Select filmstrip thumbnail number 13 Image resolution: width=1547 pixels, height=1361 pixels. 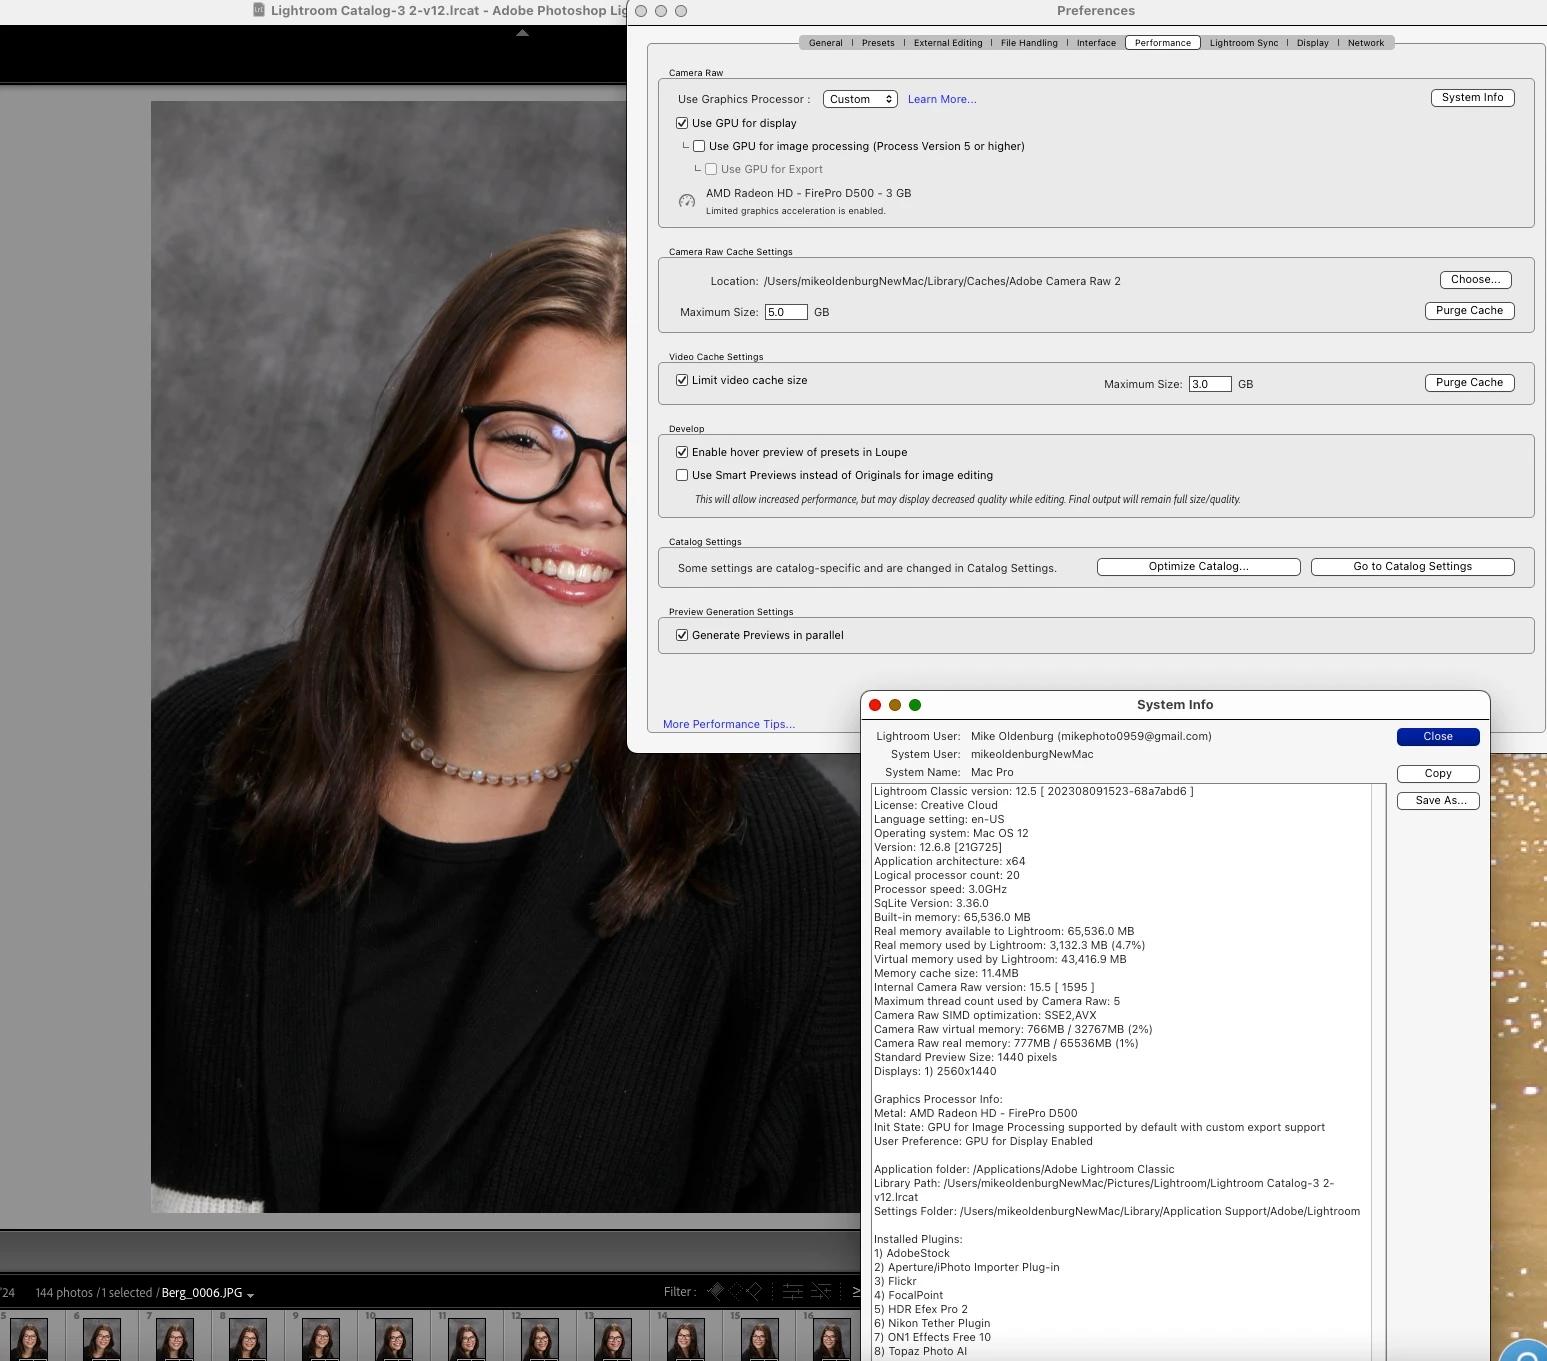pyautogui.click(x=613, y=1337)
